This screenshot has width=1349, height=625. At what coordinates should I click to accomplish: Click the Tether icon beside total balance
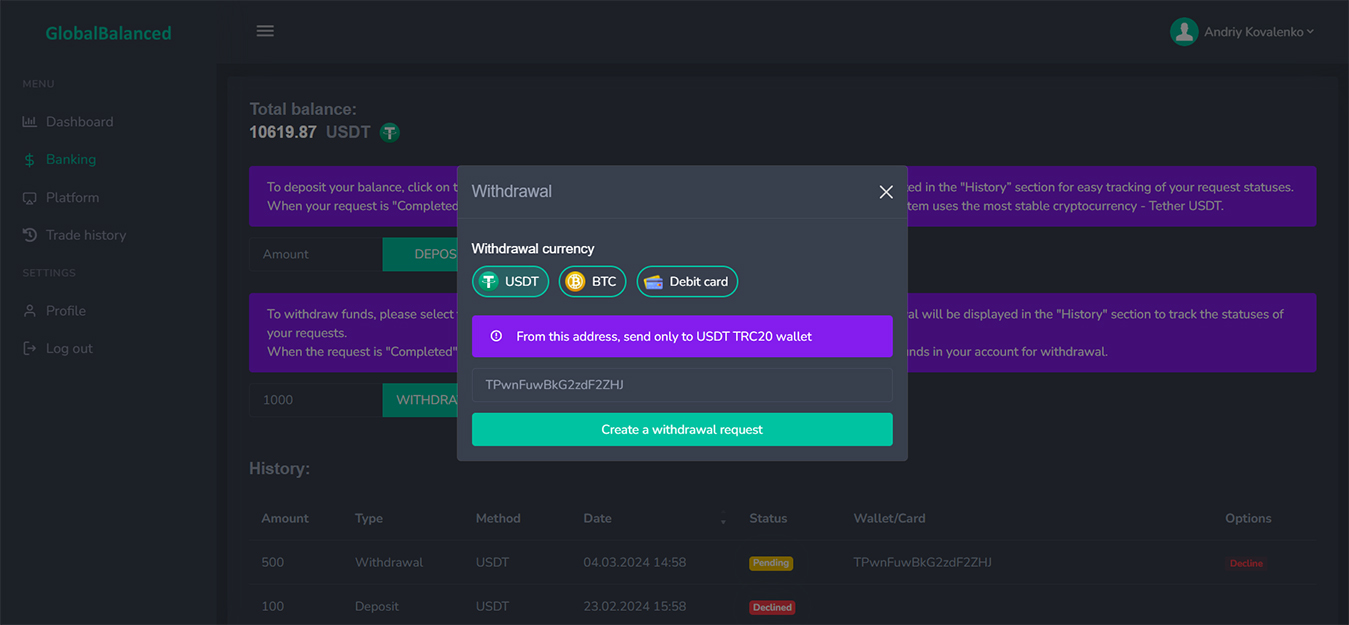coord(390,132)
